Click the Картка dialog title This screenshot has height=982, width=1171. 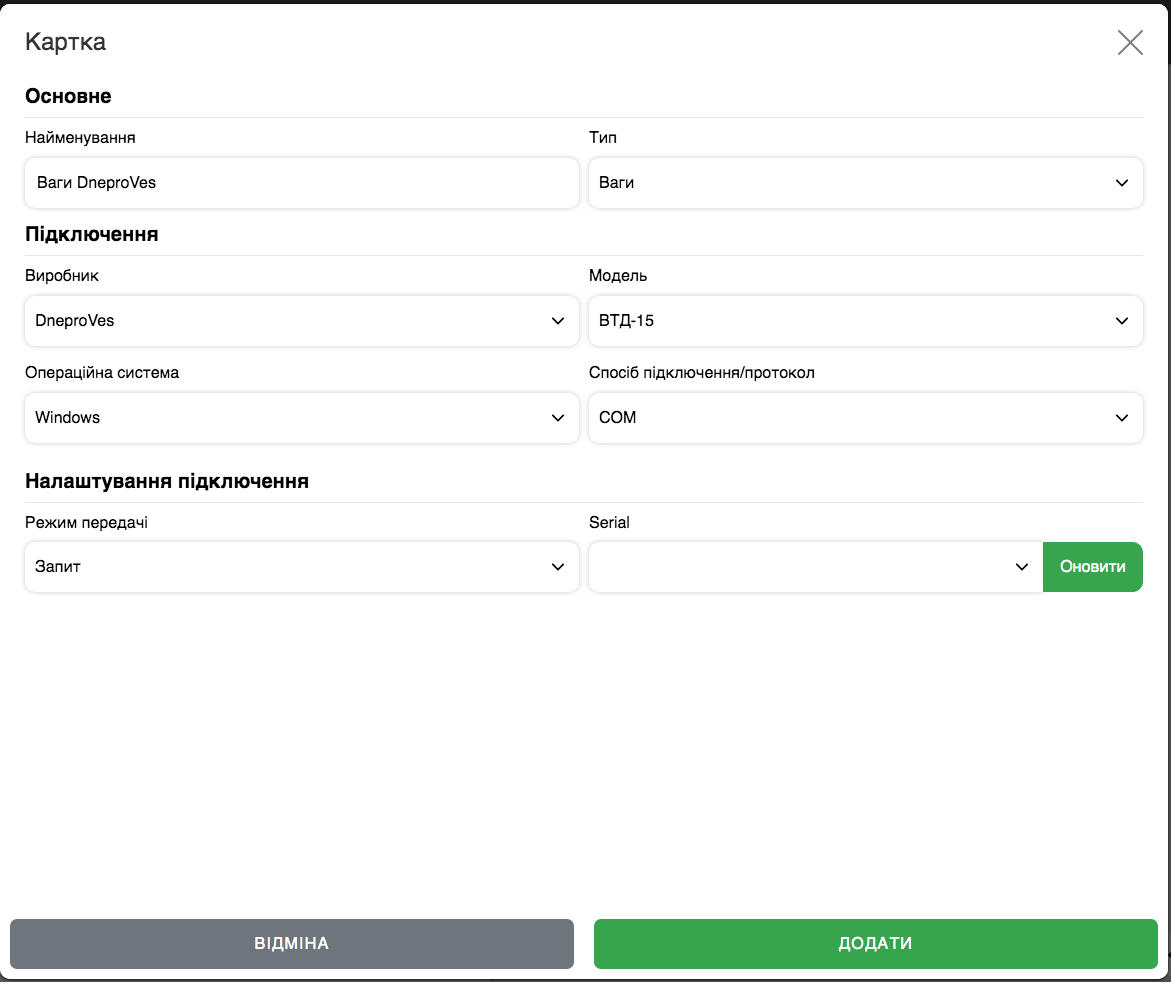pos(65,42)
